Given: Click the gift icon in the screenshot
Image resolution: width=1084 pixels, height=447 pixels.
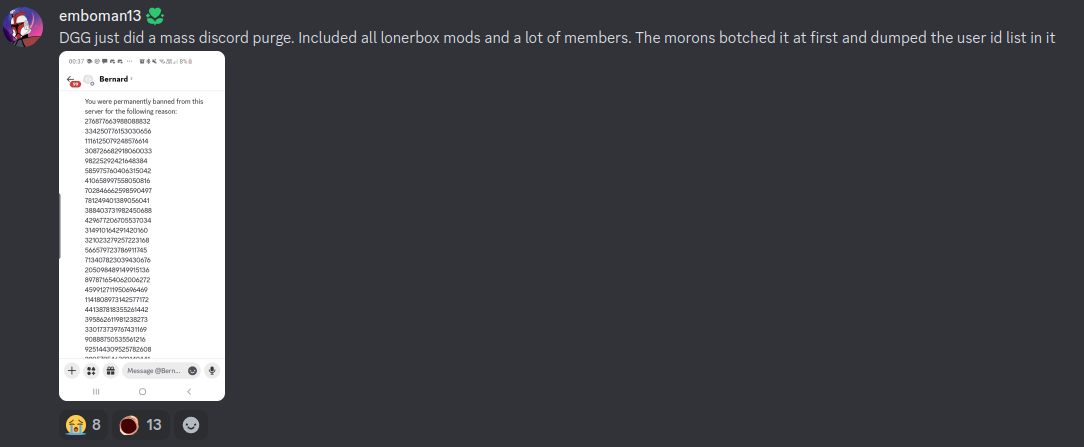Looking at the screenshot, I should [x=110, y=371].
